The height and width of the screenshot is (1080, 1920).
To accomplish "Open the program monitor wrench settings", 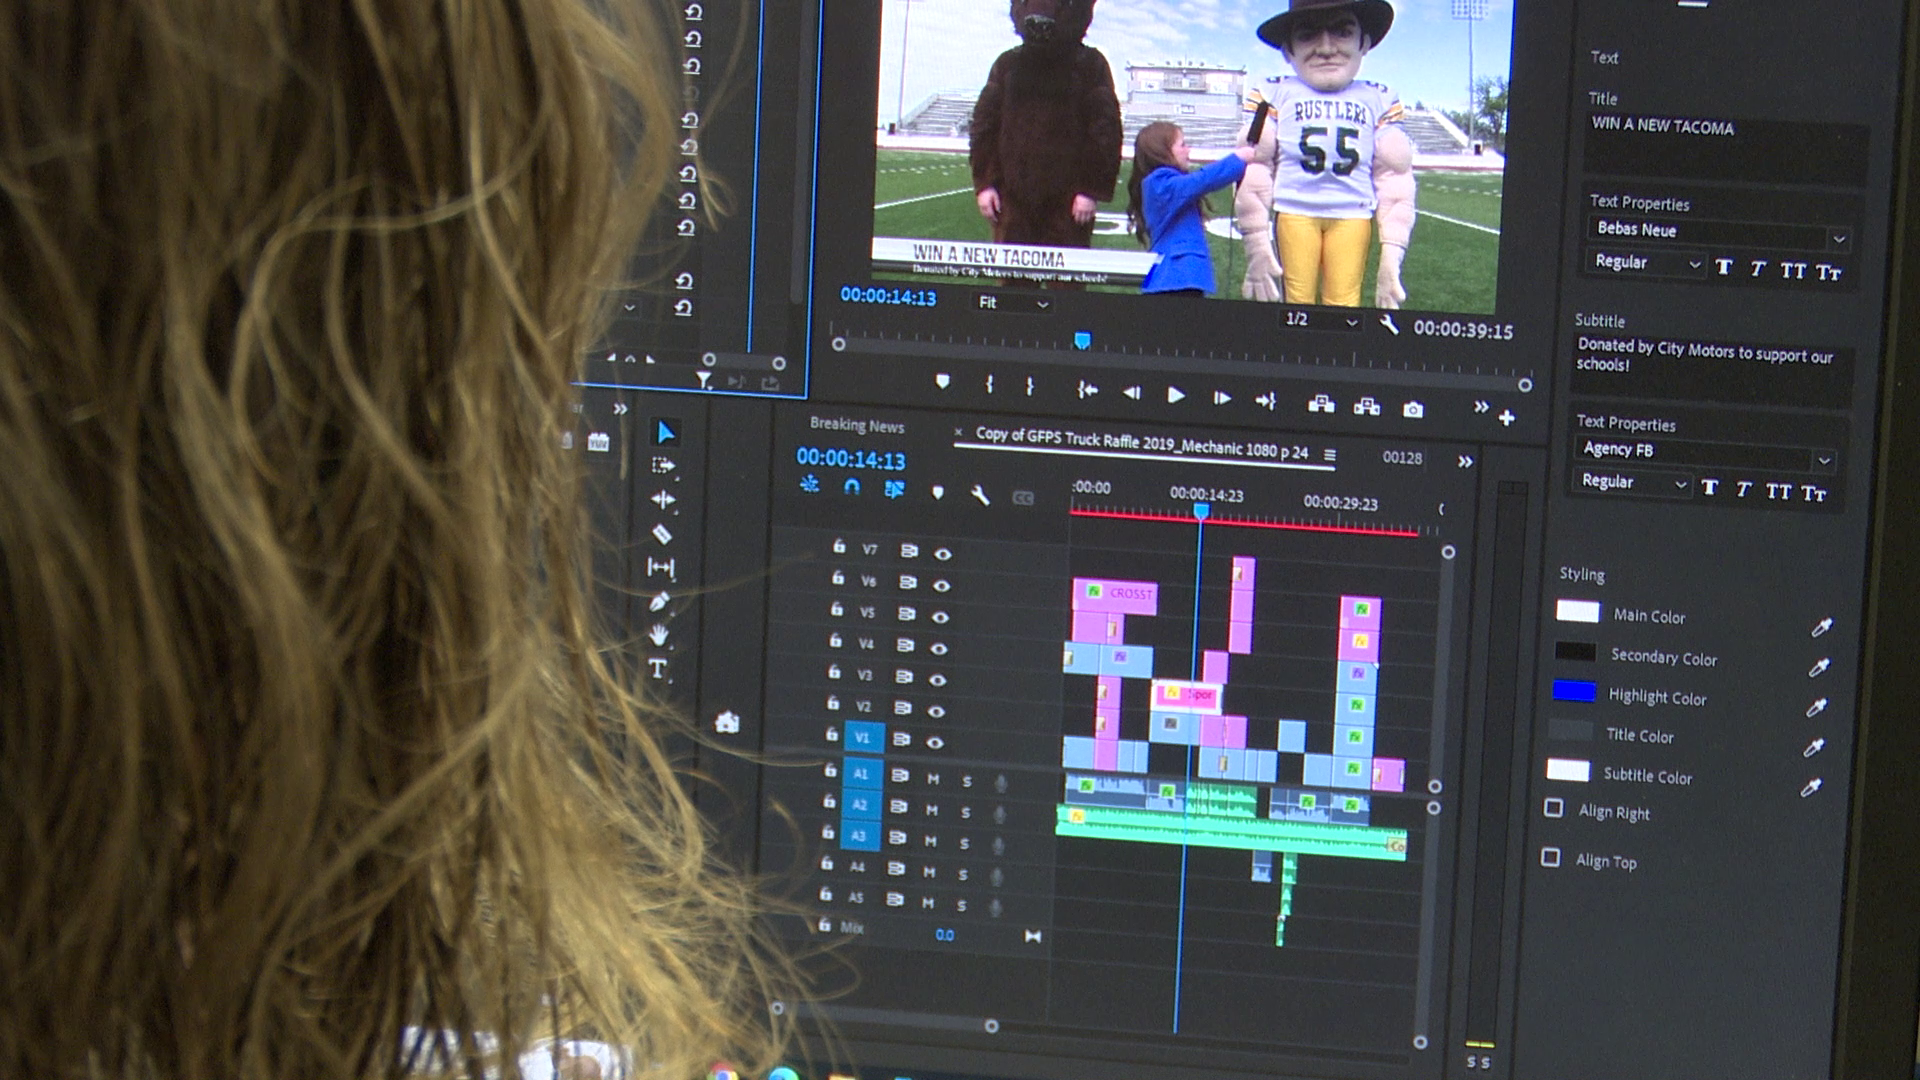I will [1388, 324].
